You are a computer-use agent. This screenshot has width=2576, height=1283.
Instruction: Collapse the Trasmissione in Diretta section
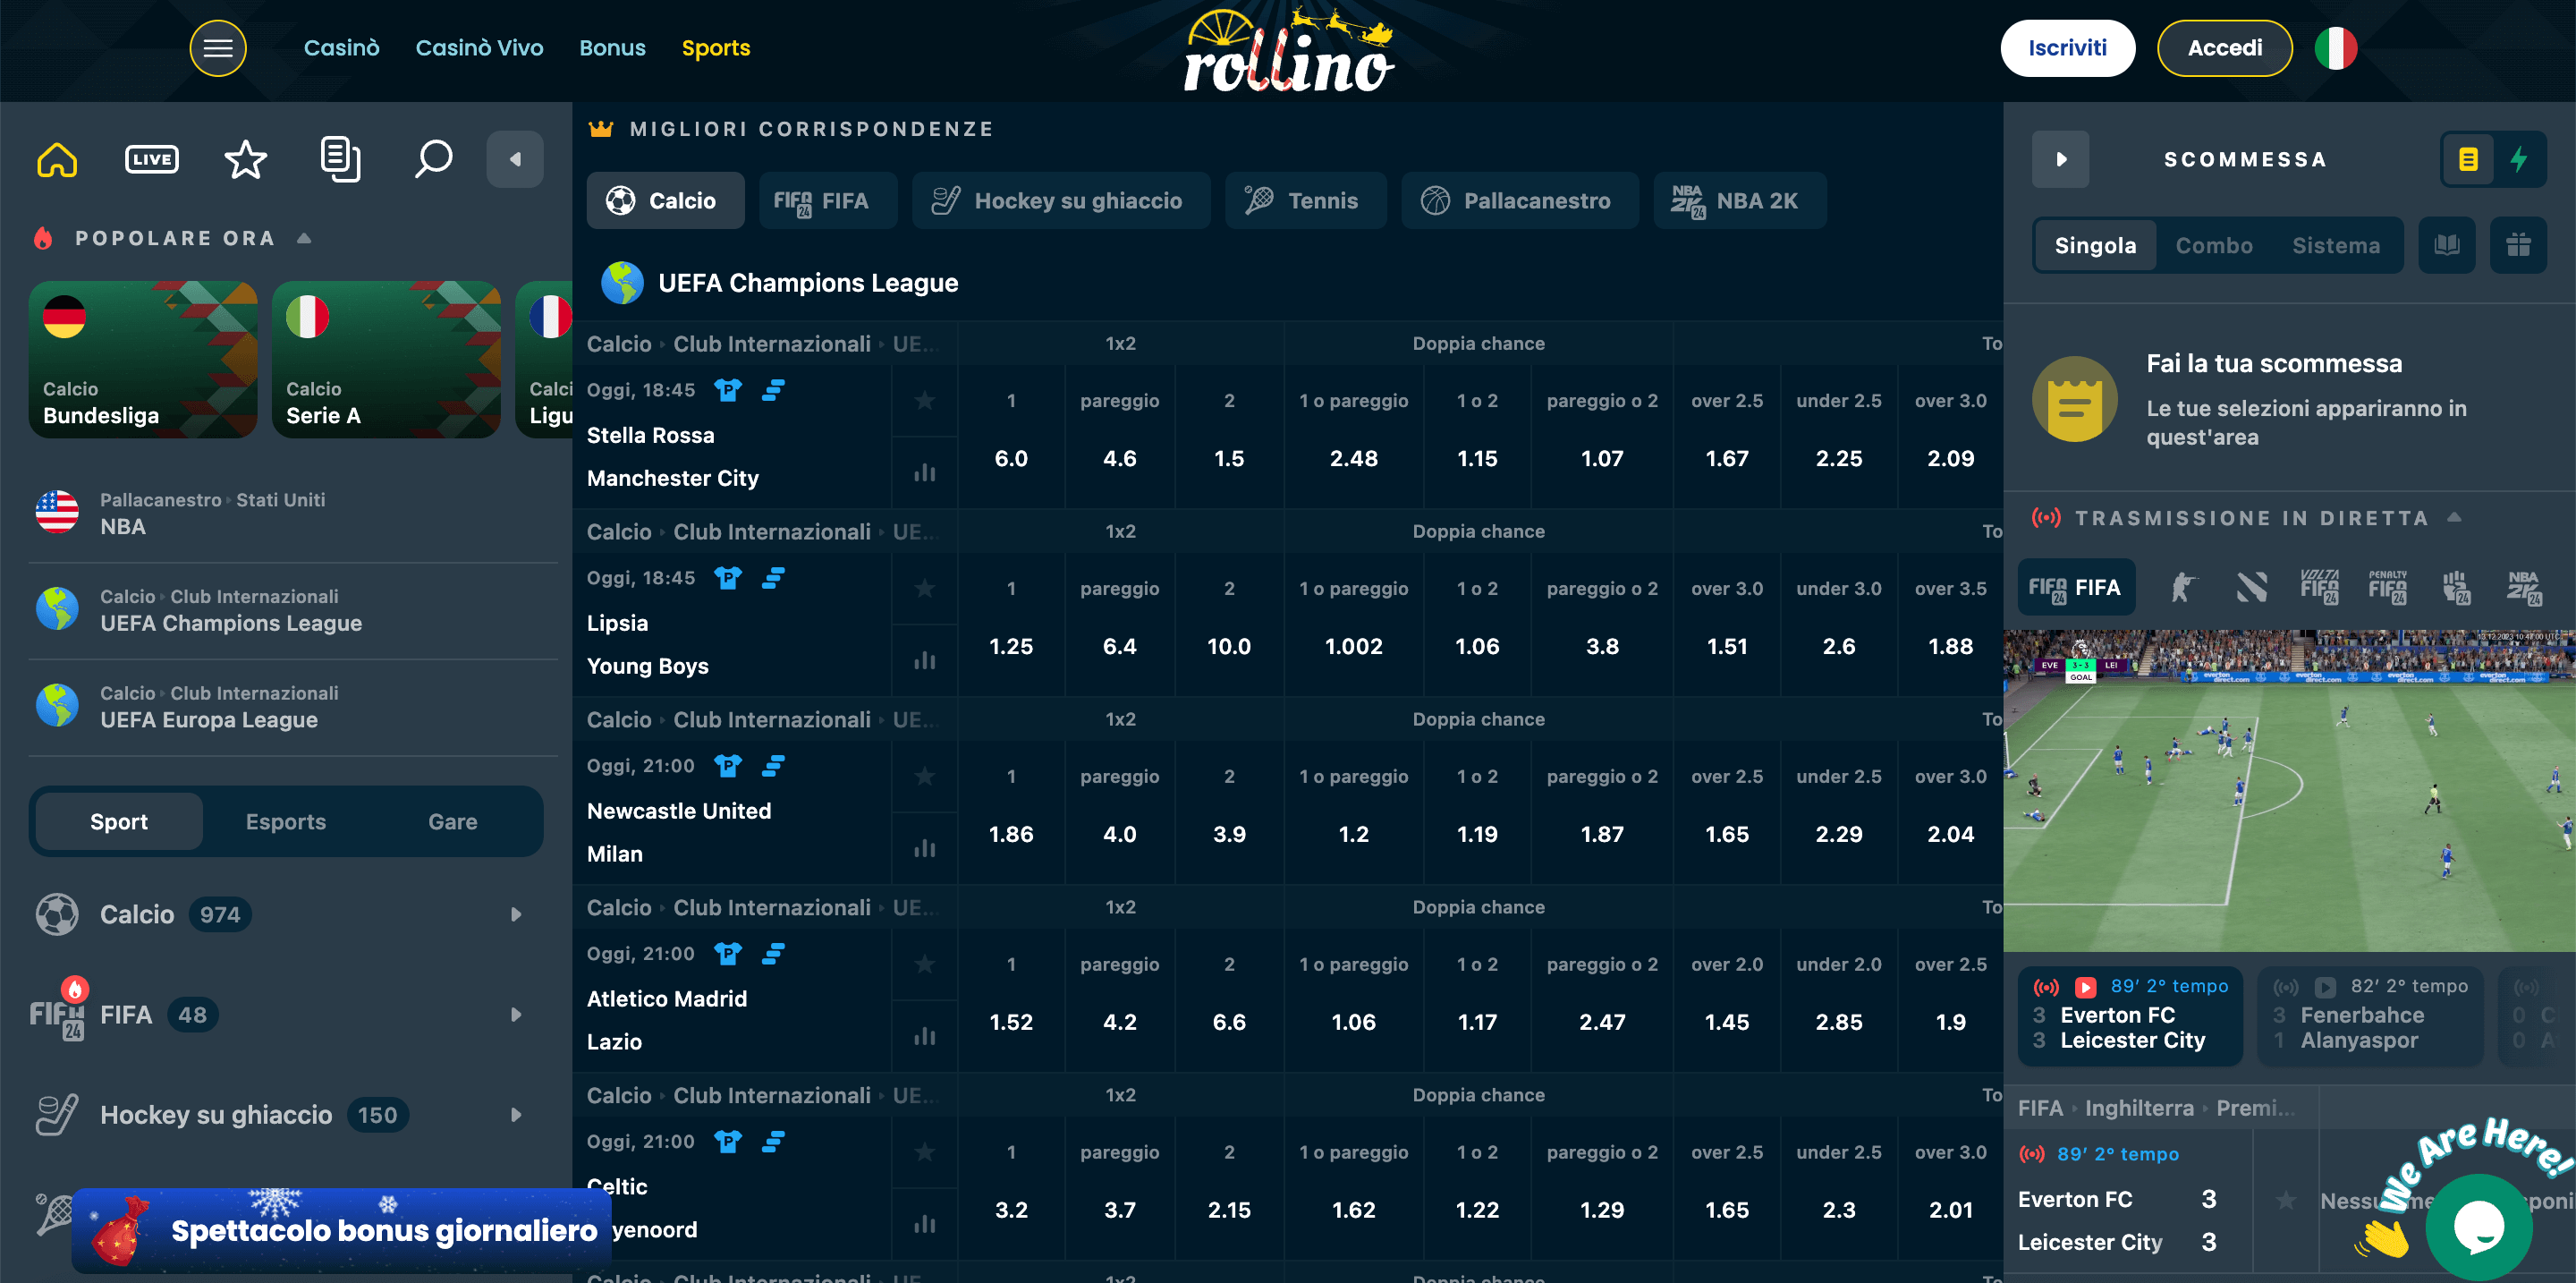tap(2454, 517)
